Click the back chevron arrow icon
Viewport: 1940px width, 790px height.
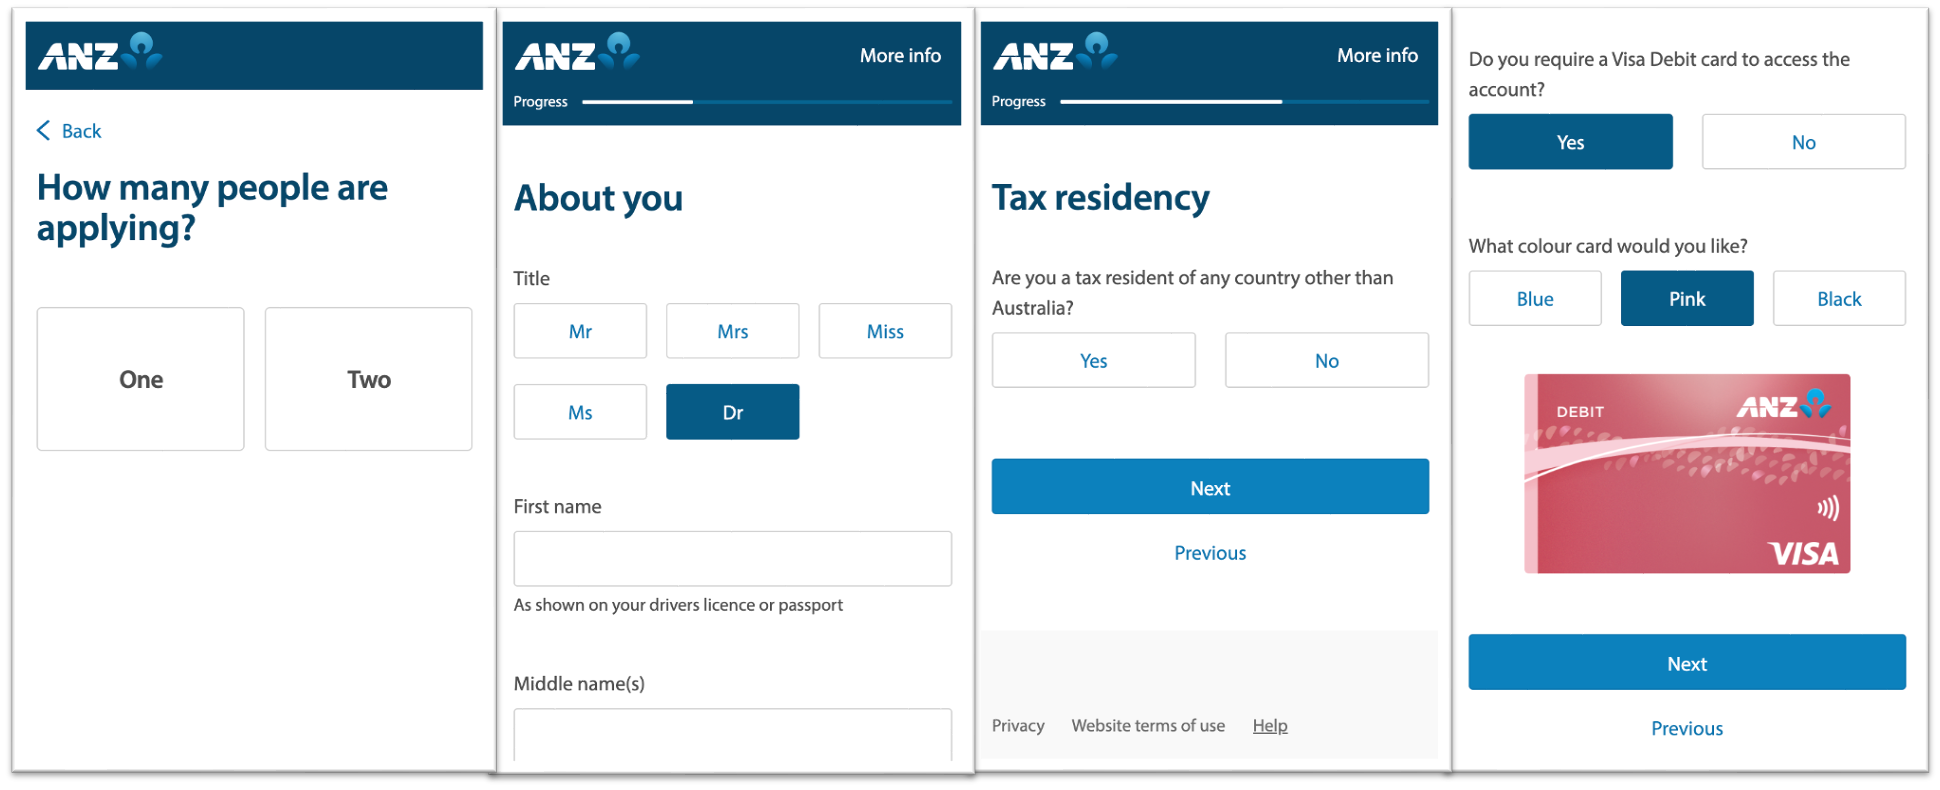[43, 131]
